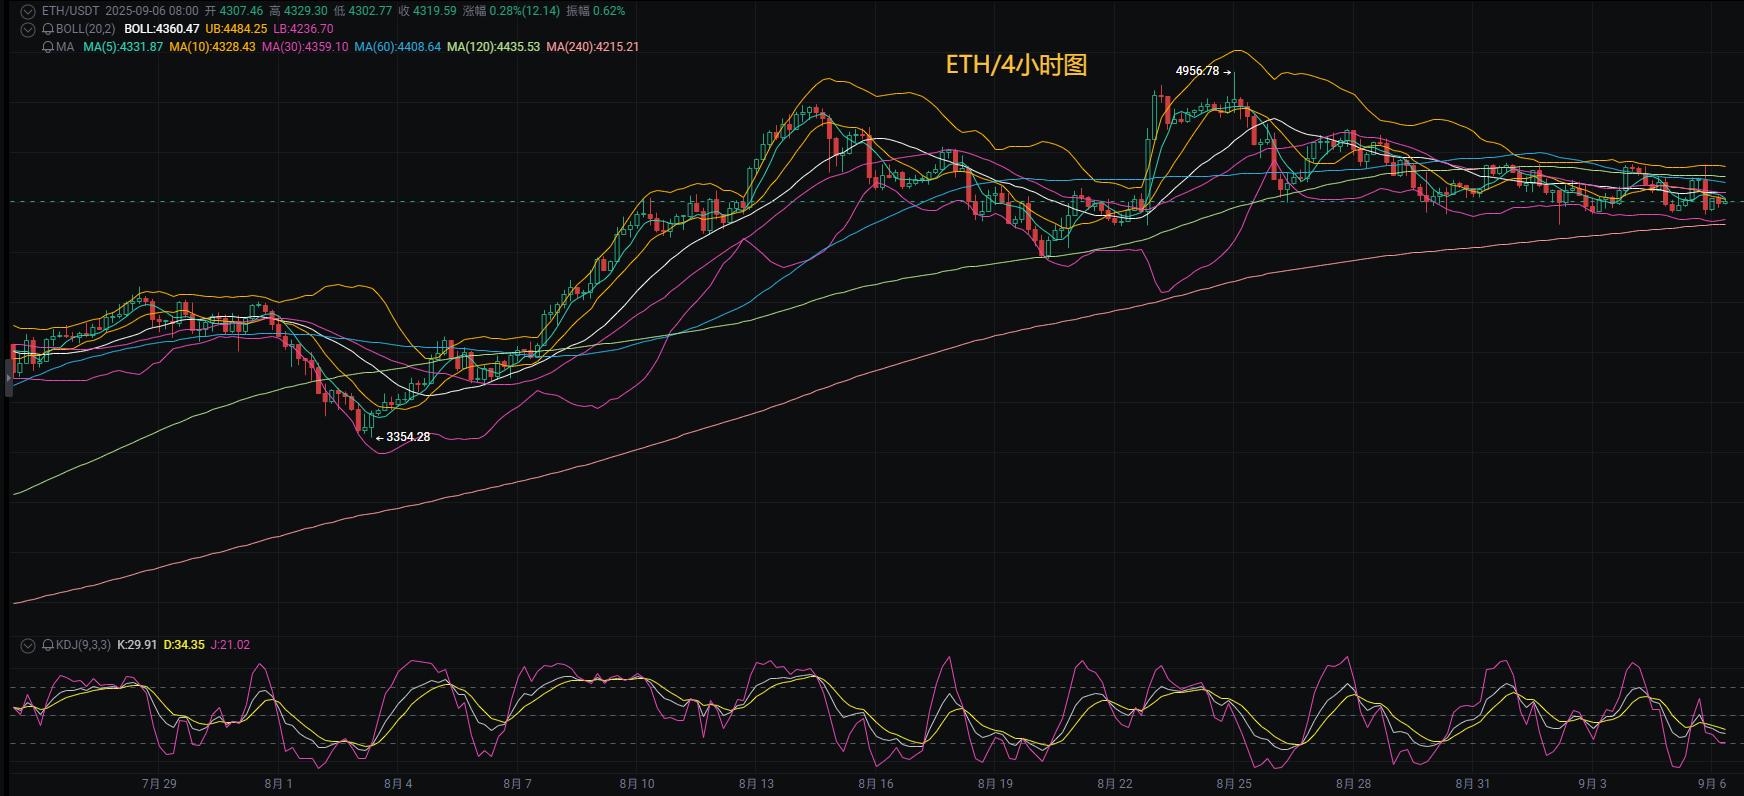The image size is (1744, 796).
Task: Select the LB:4236.70 lower band value
Action: (x=303, y=29)
